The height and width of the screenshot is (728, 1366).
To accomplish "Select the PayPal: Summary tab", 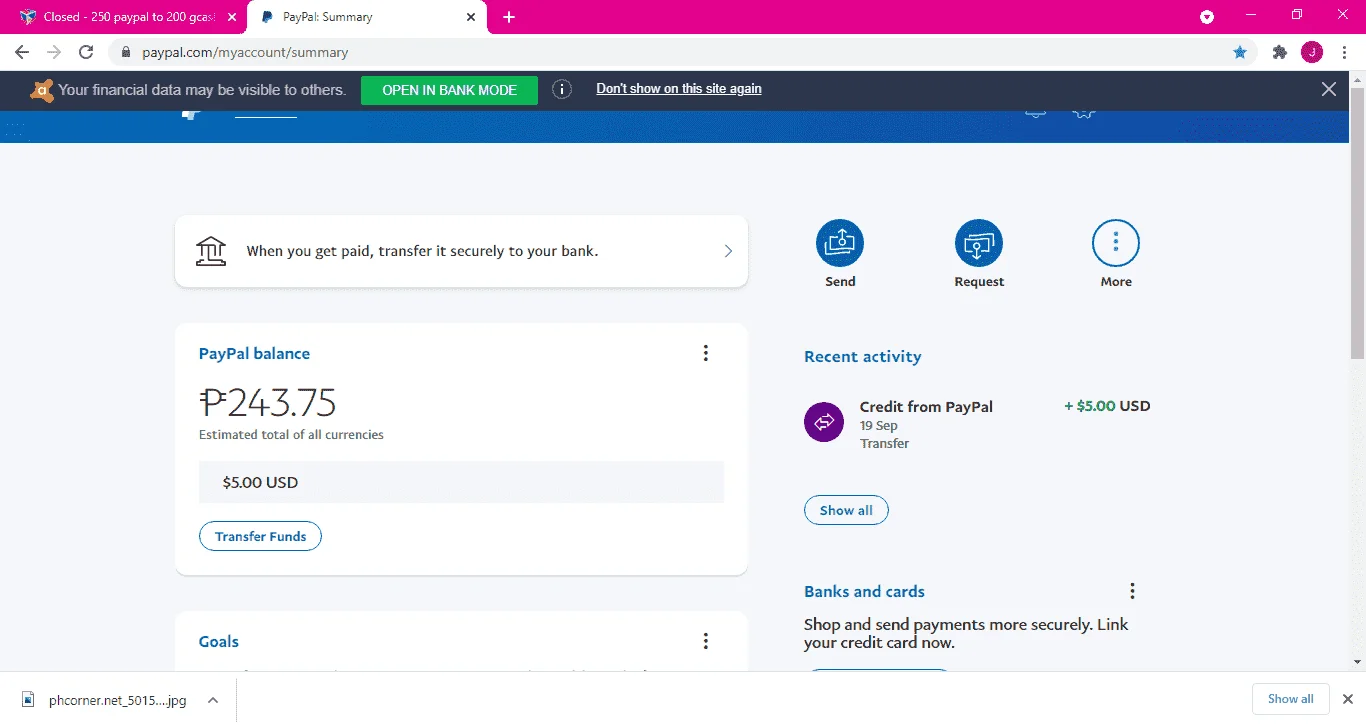I will (366, 17).
